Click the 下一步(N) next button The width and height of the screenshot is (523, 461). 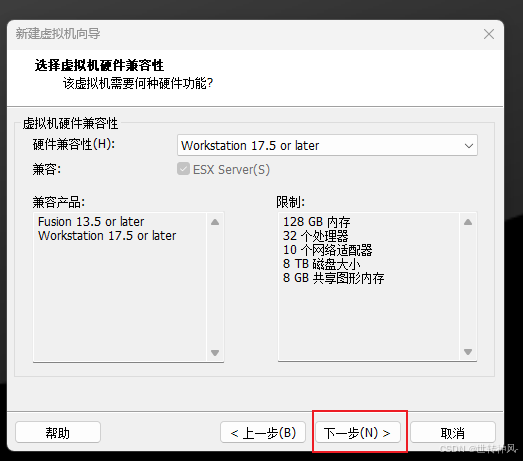(x=358, y=433)
